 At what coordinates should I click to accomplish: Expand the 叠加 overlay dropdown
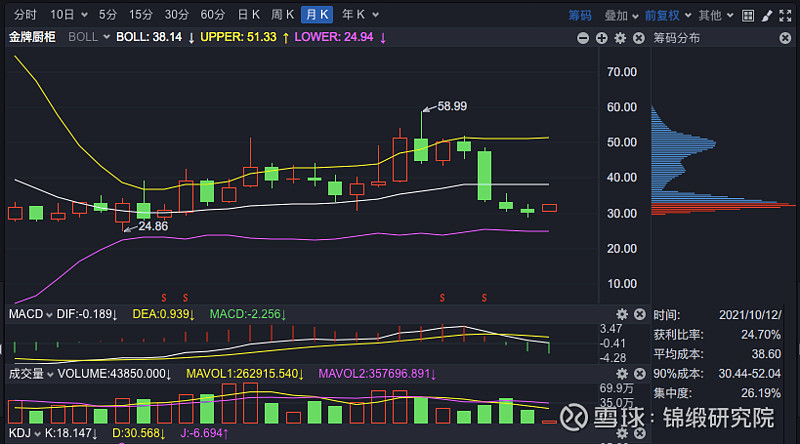621,15
